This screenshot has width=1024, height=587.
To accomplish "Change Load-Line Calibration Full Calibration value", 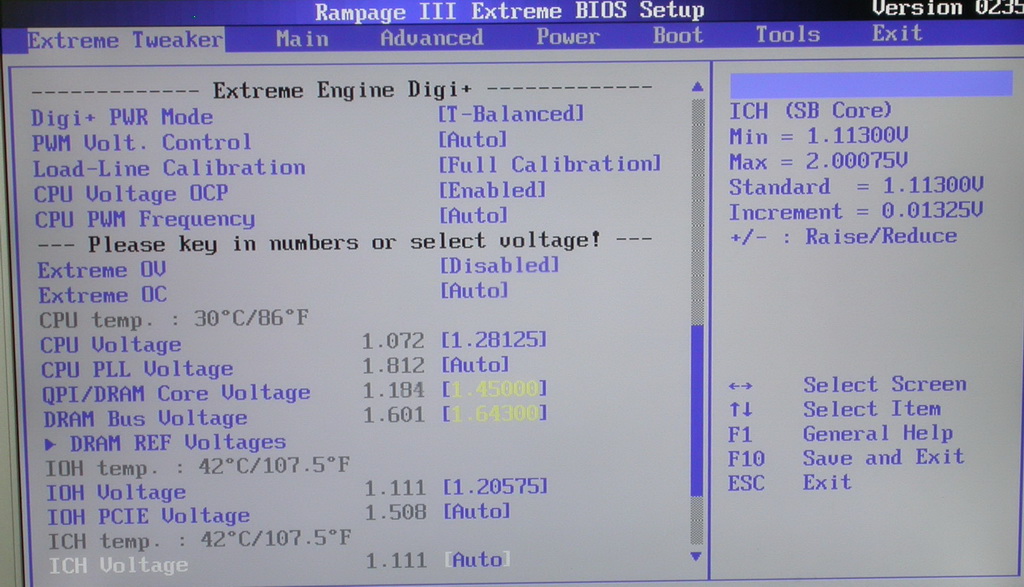I will [x=550, y=164].
